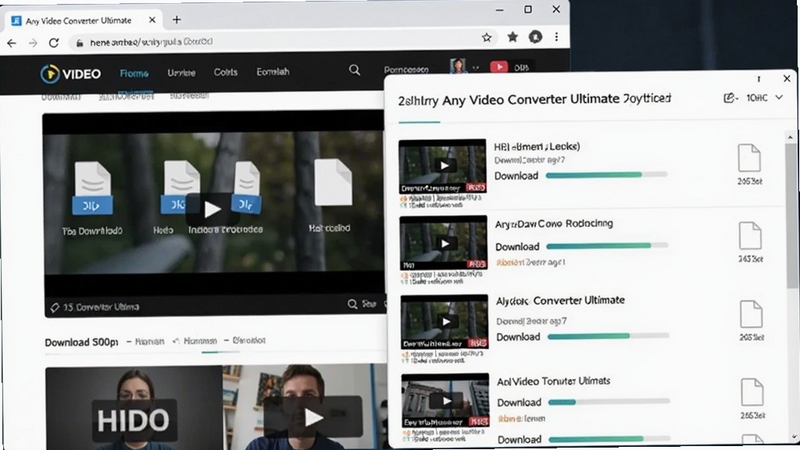
Task: Open a new browser tab with plus
Action: 177,20
